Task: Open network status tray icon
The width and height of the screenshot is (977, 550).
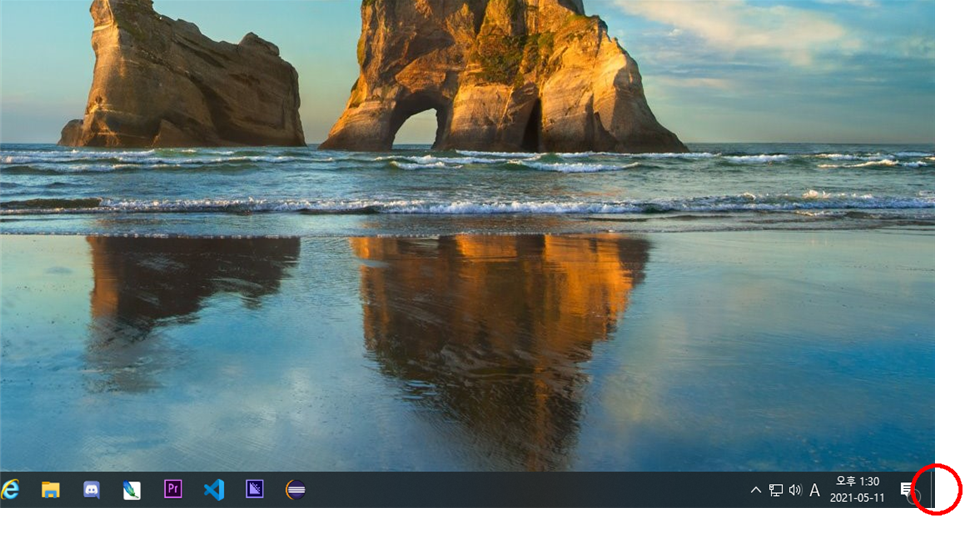Action: coord(776,490)
